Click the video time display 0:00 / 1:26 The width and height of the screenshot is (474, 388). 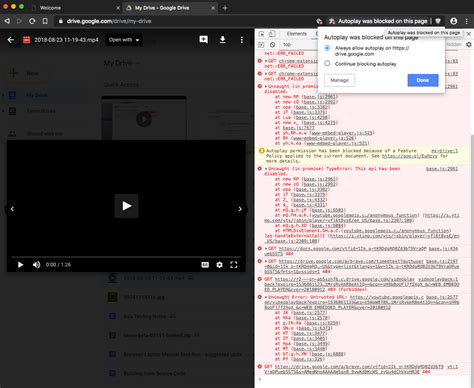pos(58,265)
